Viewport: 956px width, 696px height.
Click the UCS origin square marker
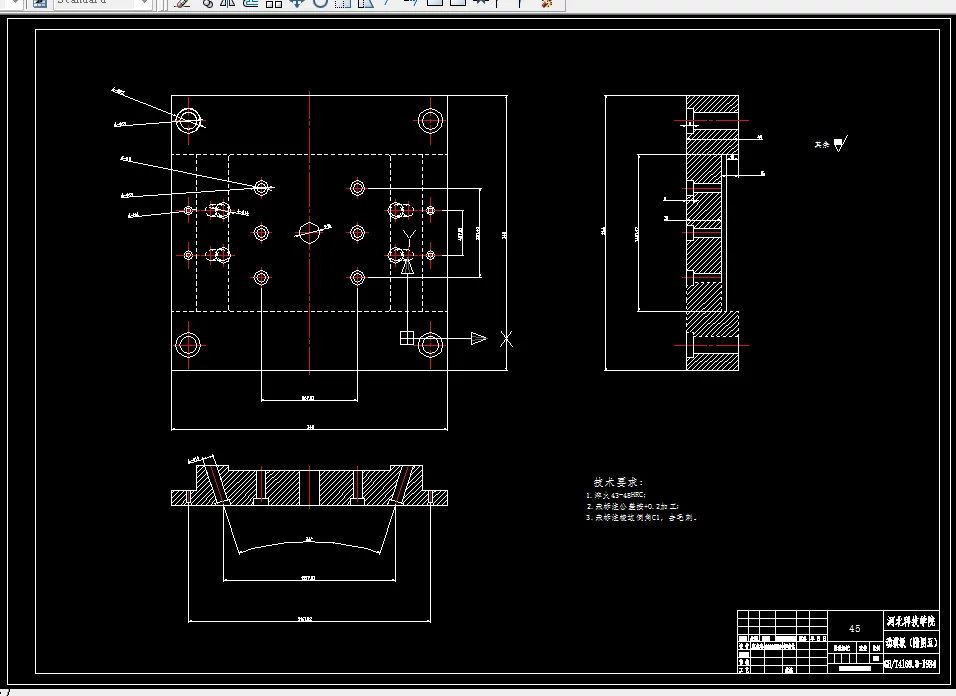click(x=407, y=338)
